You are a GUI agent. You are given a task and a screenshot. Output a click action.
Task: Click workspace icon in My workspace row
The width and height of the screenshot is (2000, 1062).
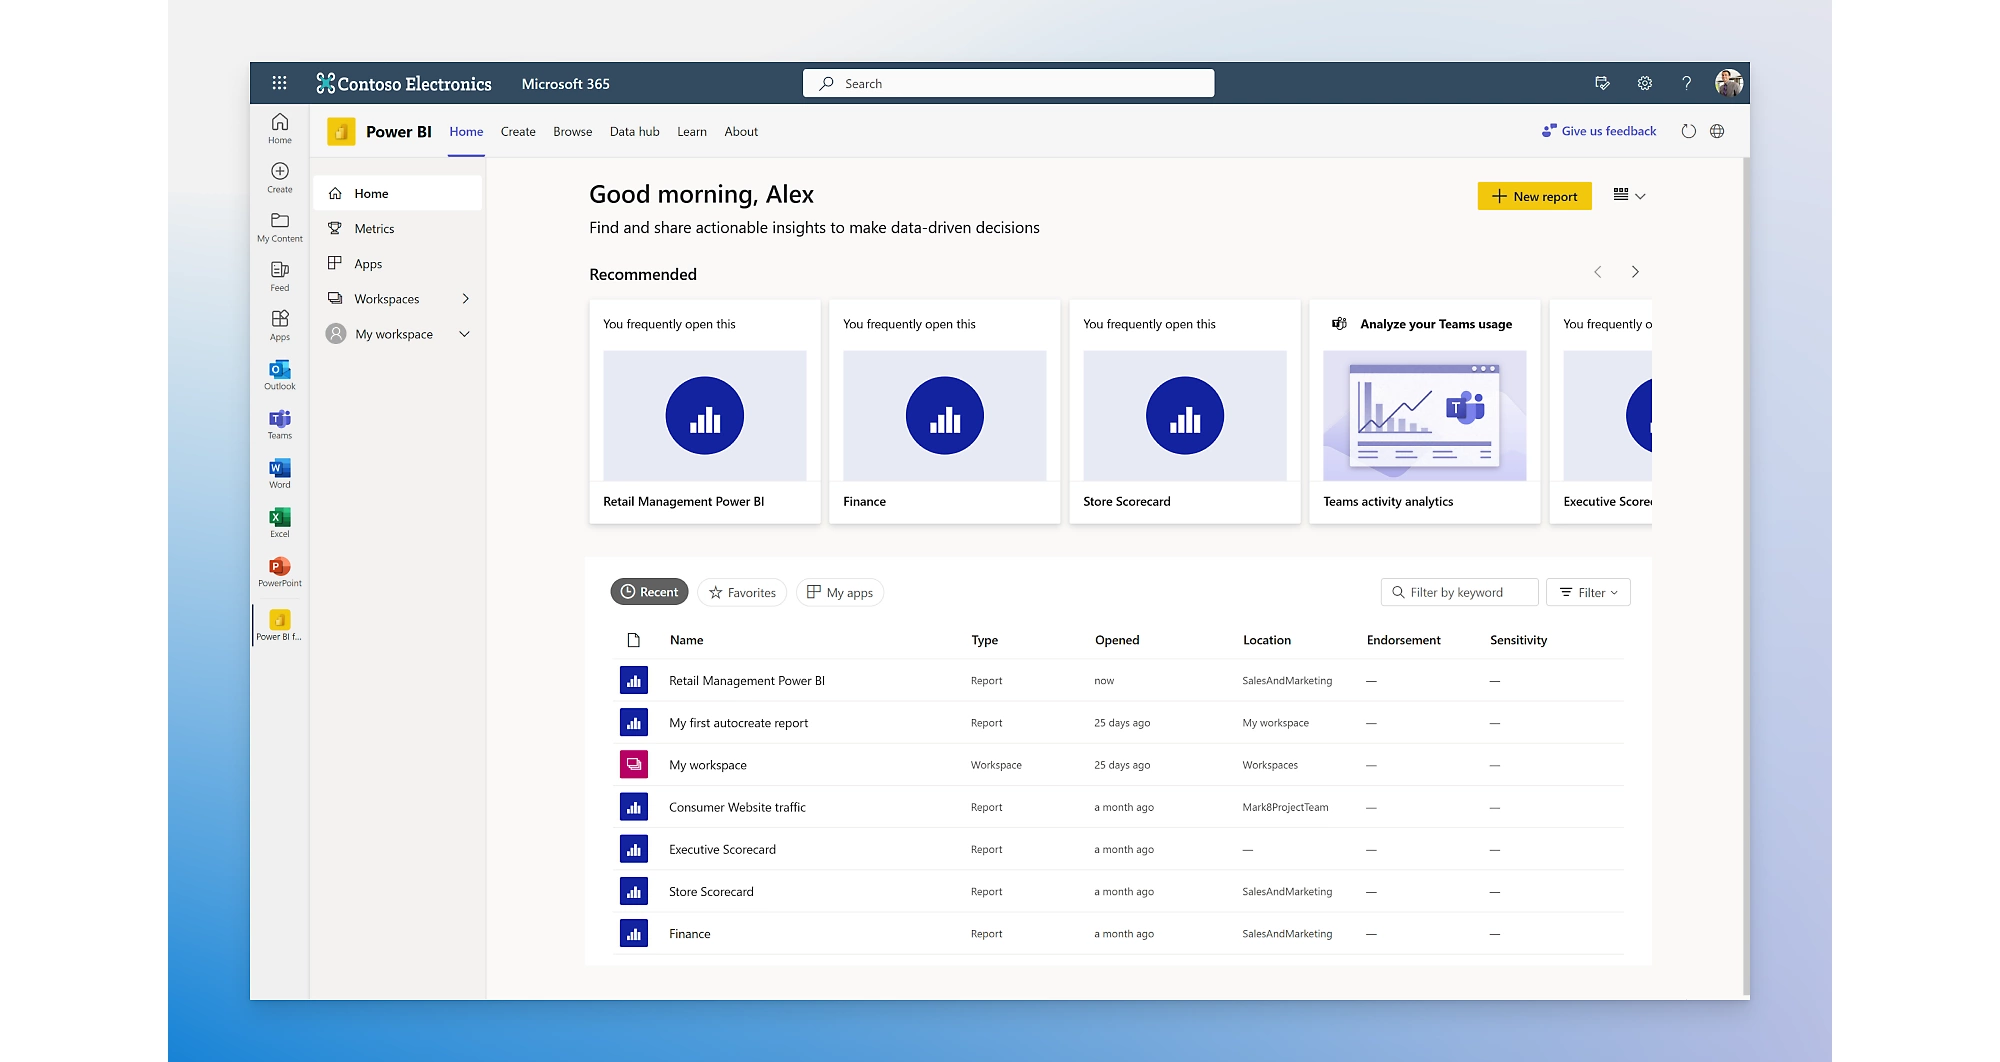tap(634, 765)
